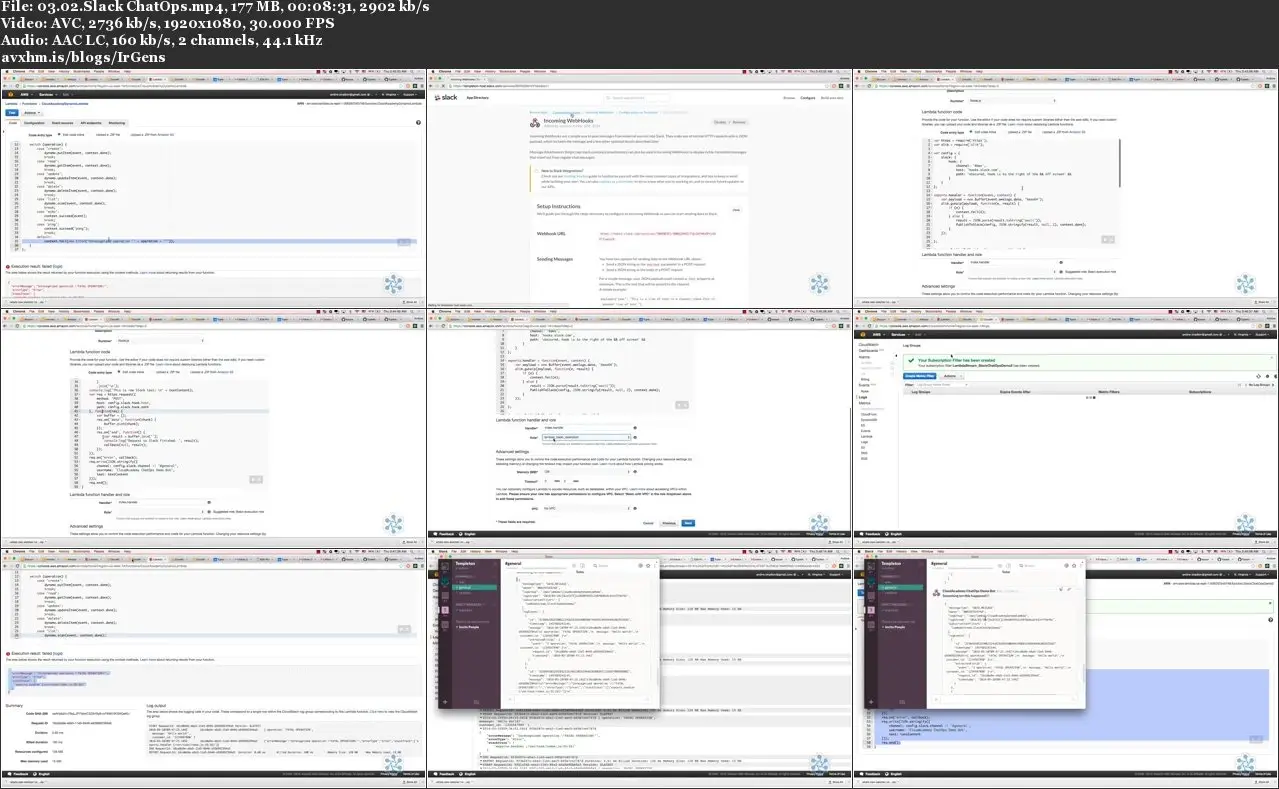Click the AWS cube logo in top-left thumbnail
The image size is (1279, 789).
pos(11,94)
